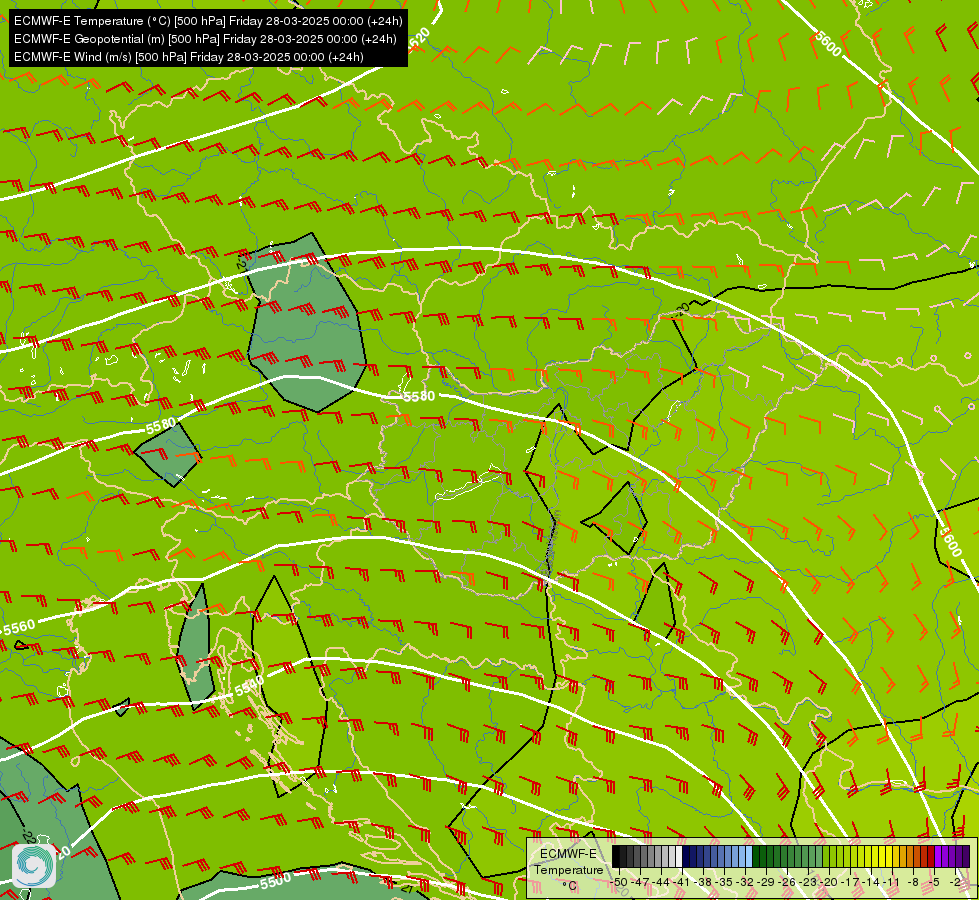Click the -38 tick label on legend
Viewport: 979px width, 900px height.
click(703, 882)
